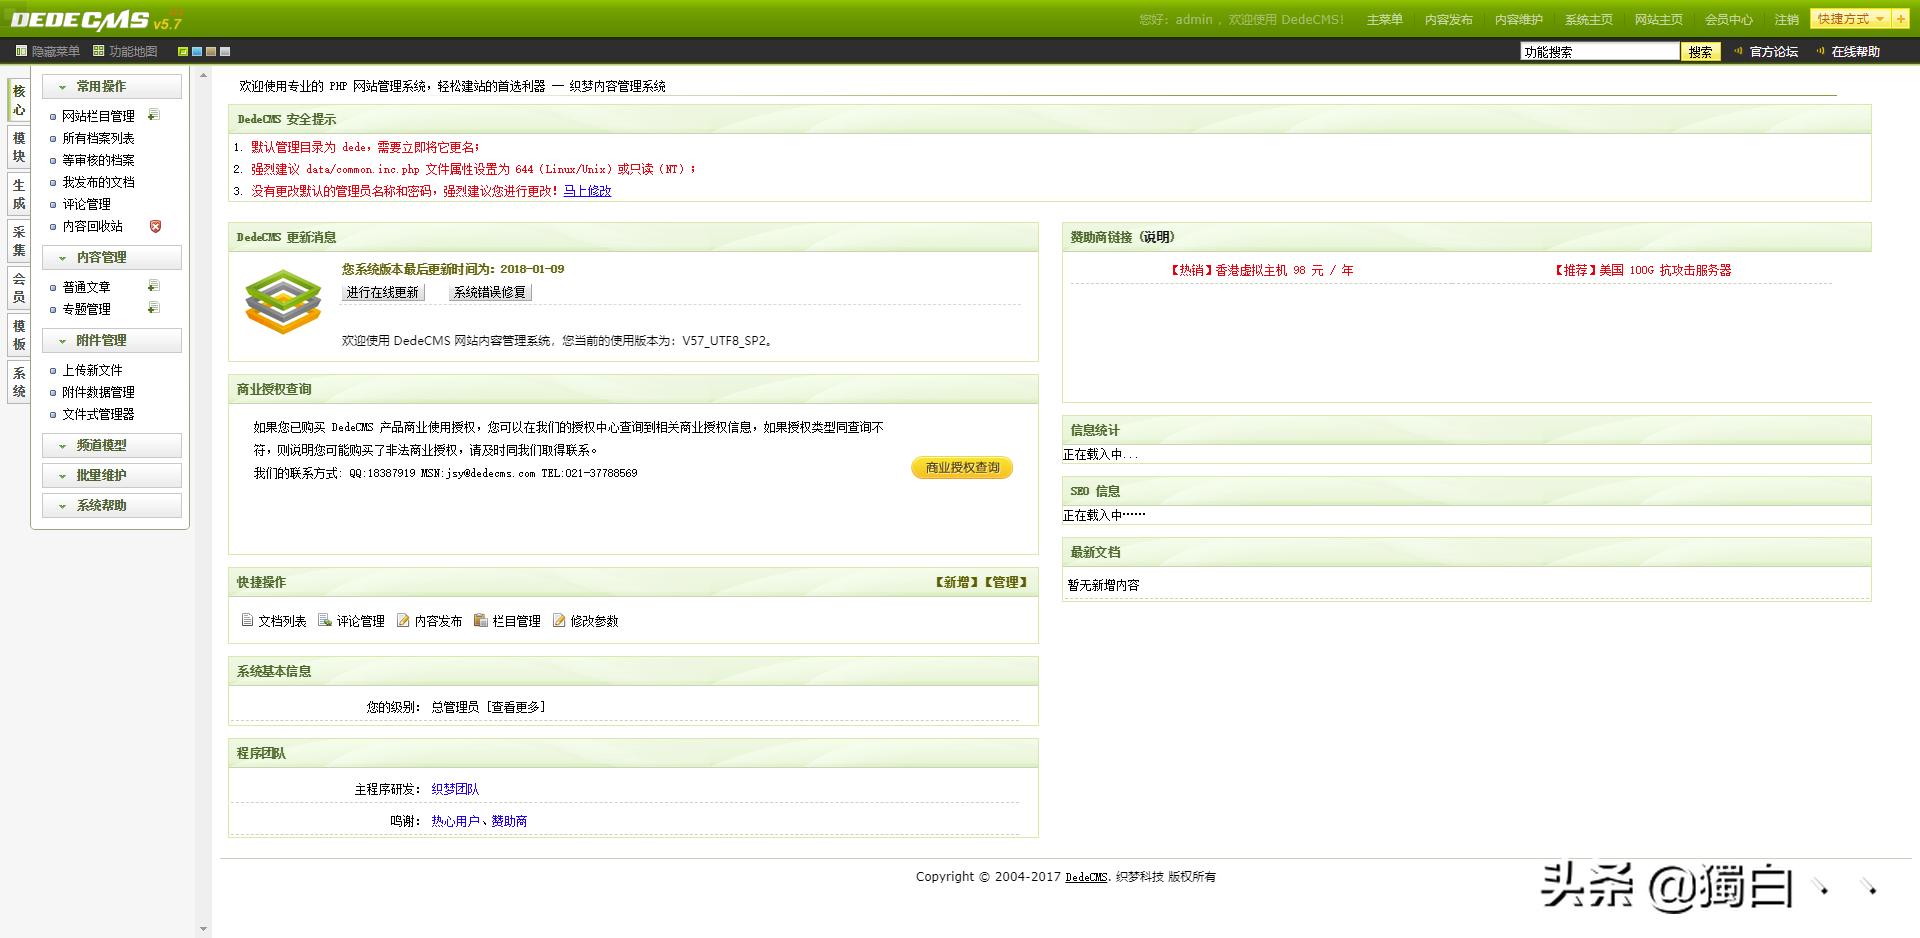The image size is (1920, 938).
Task: Open the 热心用户 link
Action: click(455, 821)
